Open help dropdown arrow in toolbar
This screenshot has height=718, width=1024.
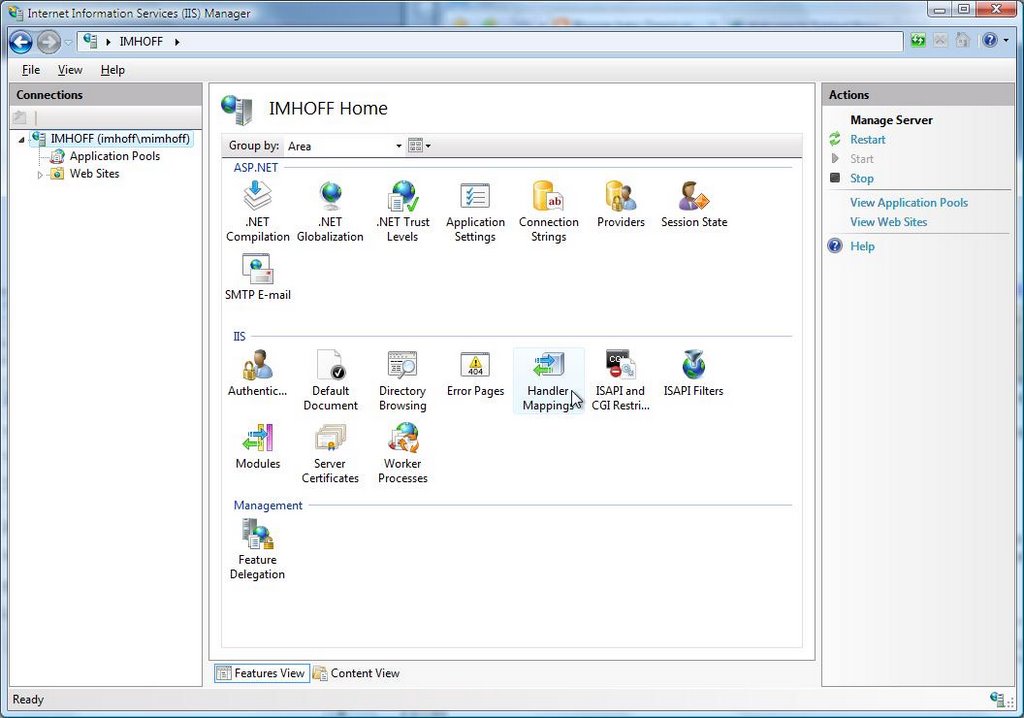(x=1006, y=41)
